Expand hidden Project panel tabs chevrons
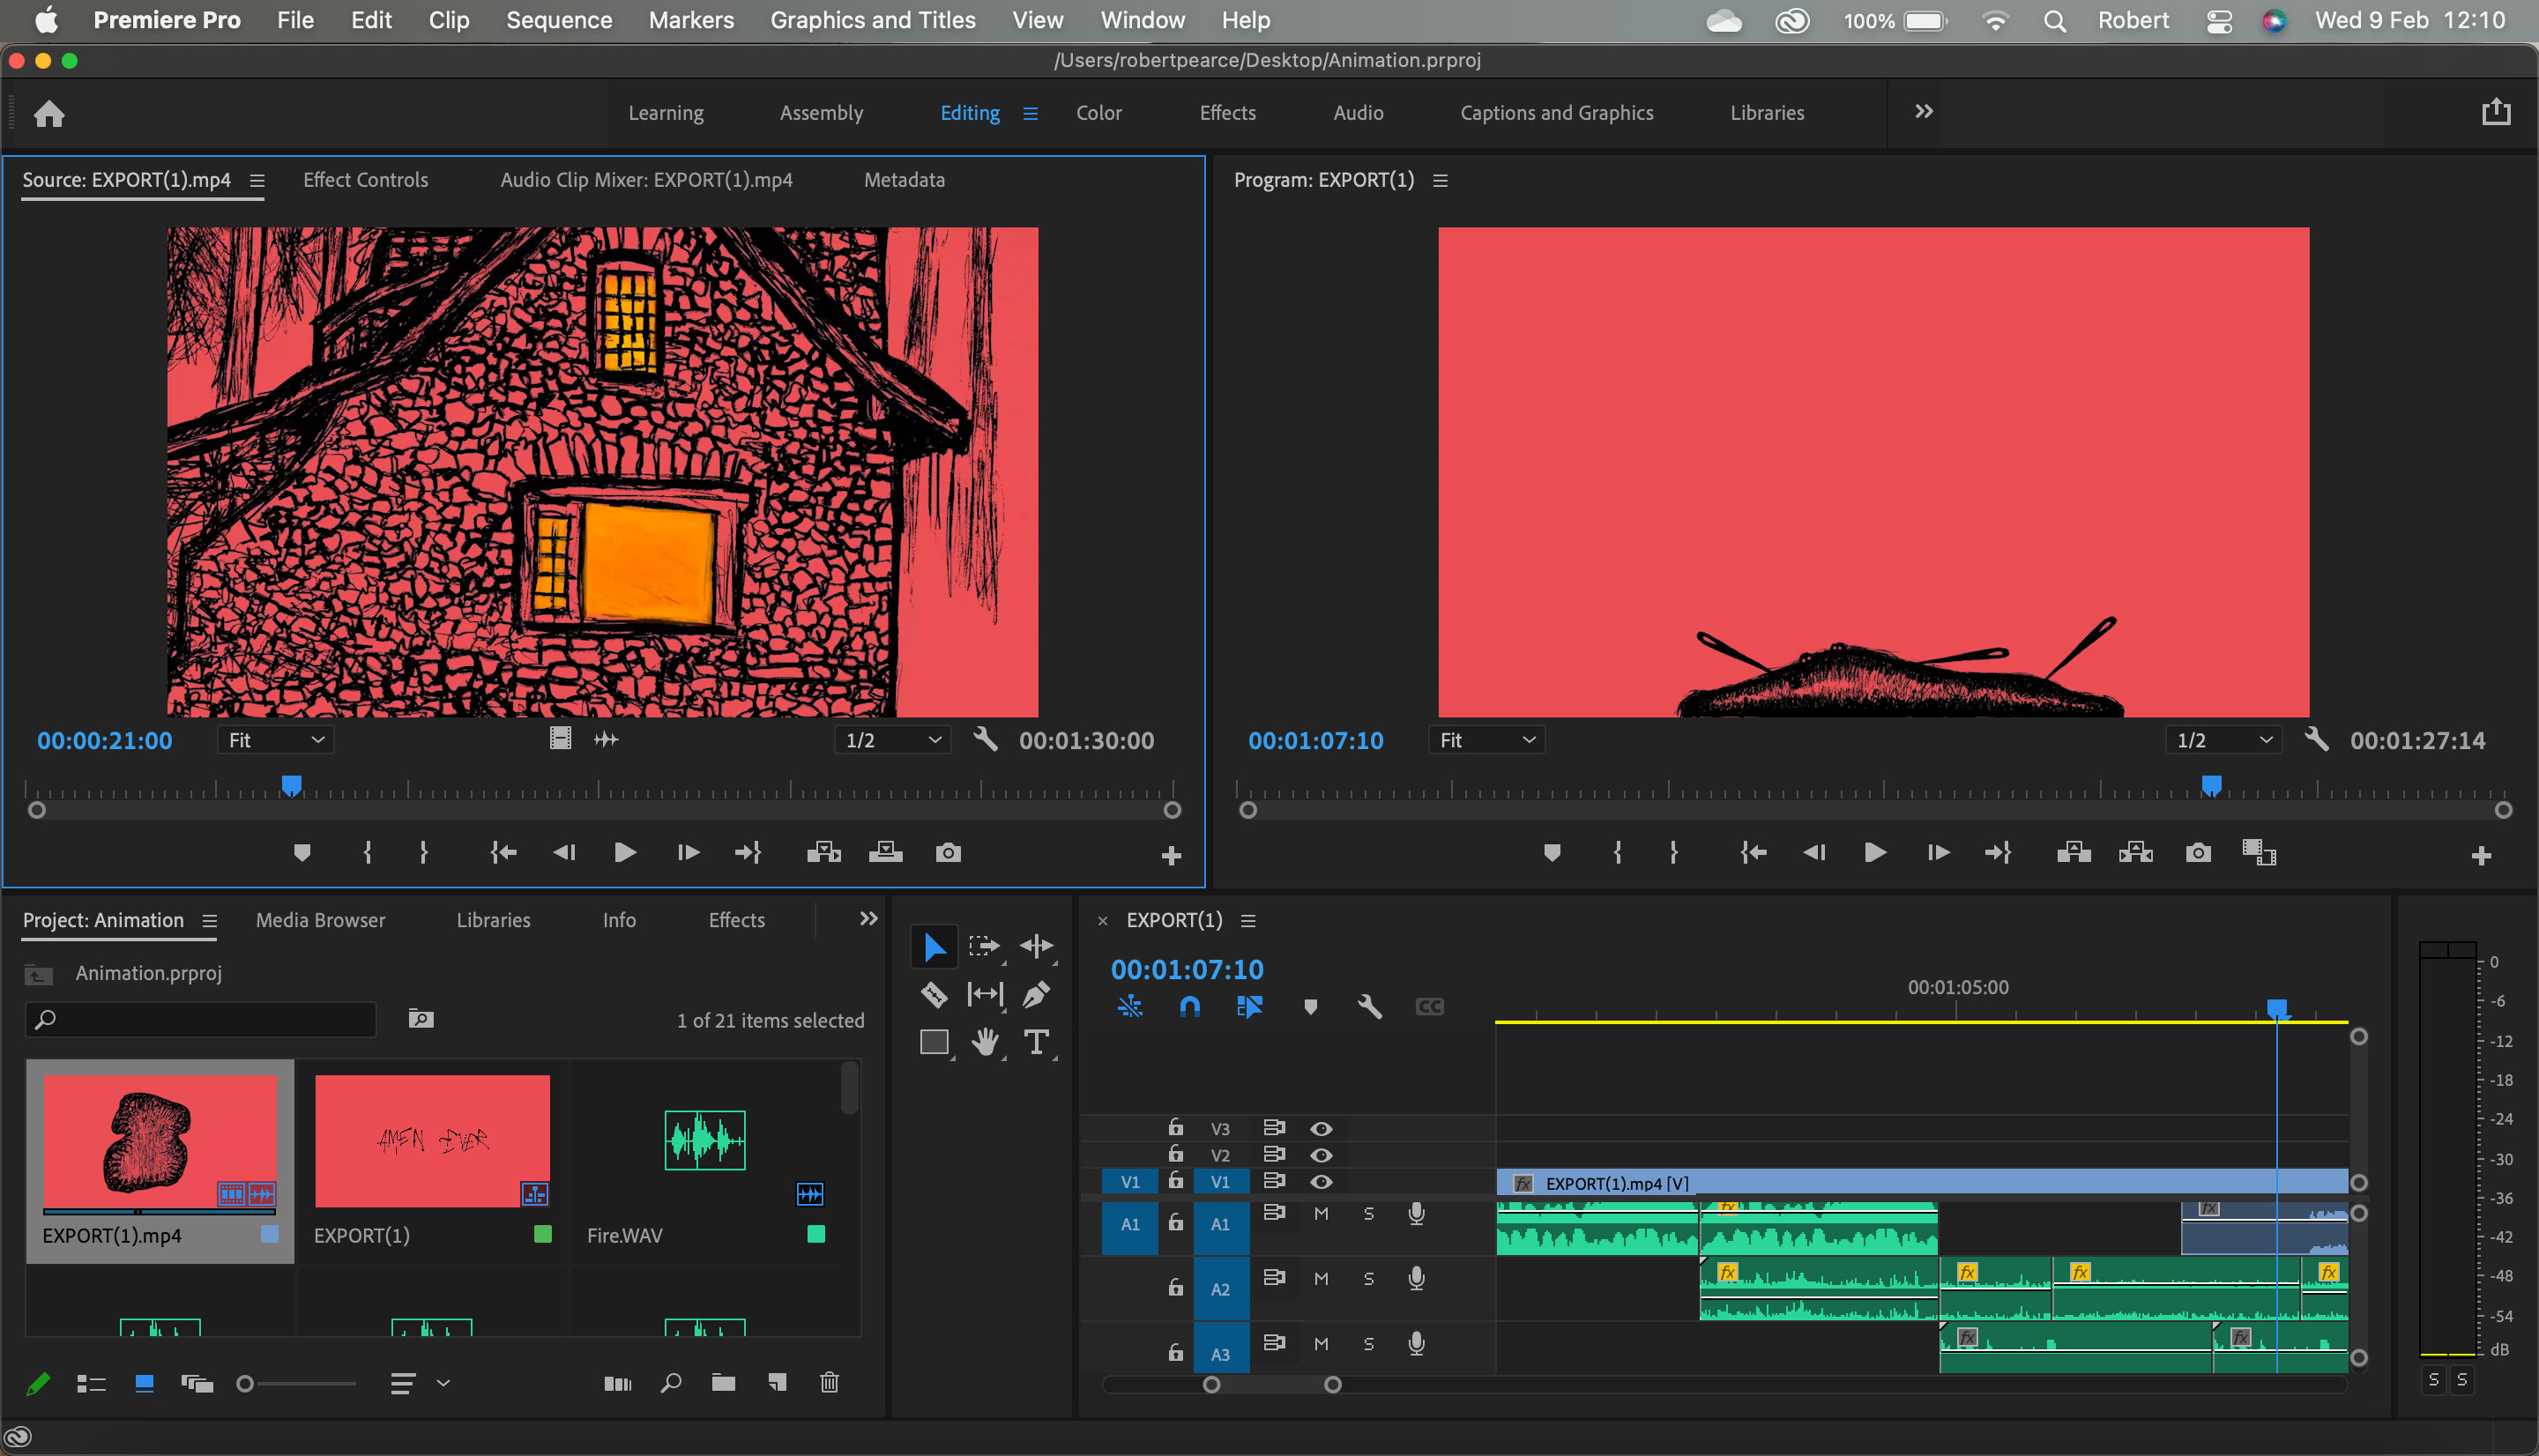The height and width of the screenshot is (1456, 2539). coord(869,919)
